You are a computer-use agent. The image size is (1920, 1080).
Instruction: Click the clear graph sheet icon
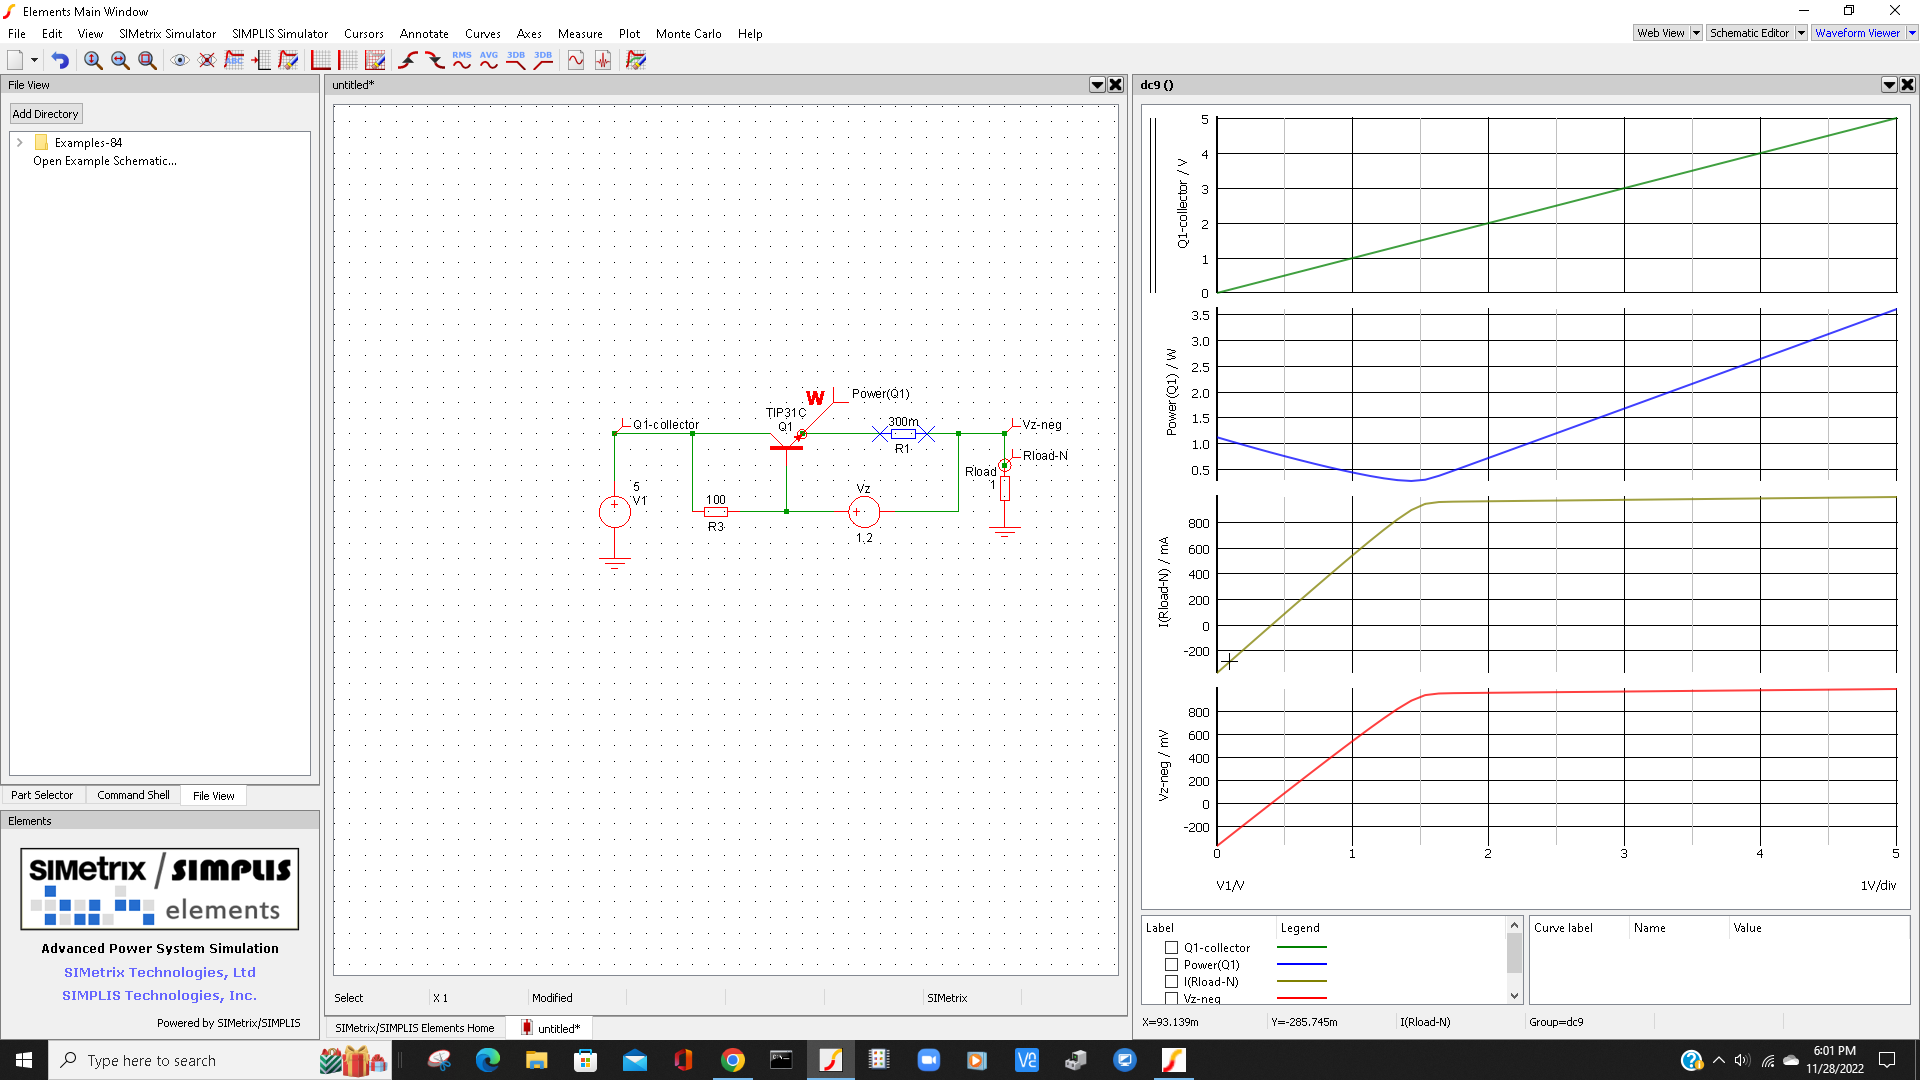(636, 60)
